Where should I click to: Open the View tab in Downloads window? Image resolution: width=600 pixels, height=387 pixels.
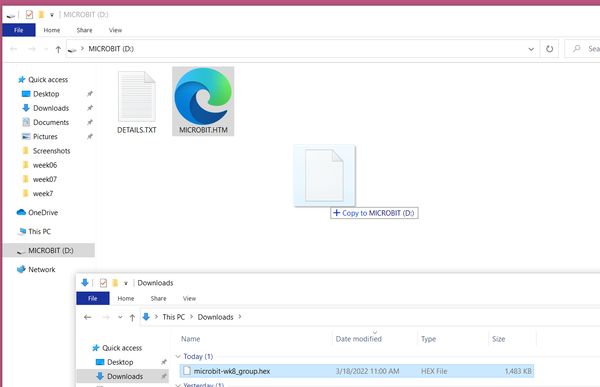coord(189,298)
